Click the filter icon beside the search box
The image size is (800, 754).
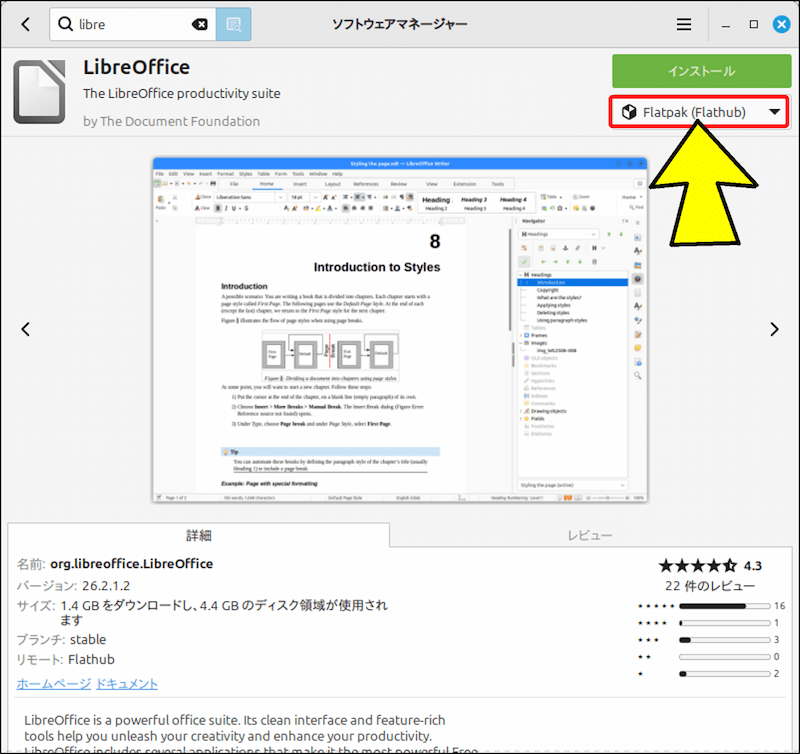tap(232, 23)
